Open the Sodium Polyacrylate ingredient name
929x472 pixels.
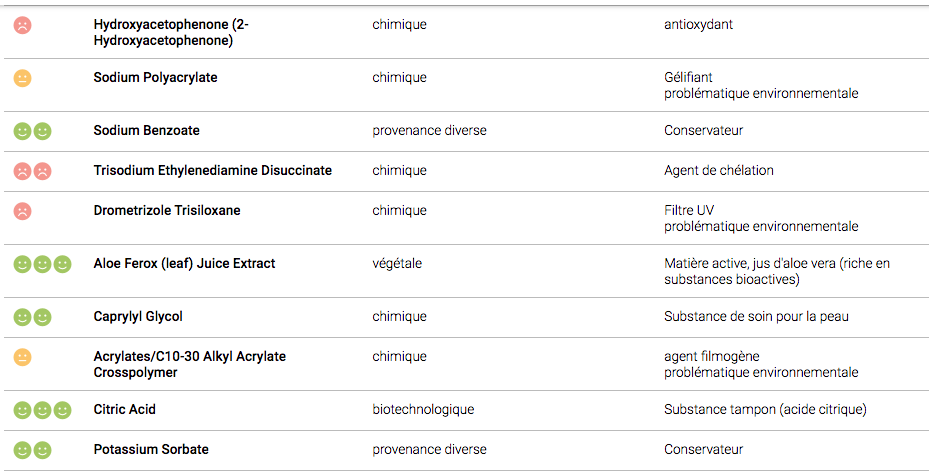click(155, 78)
